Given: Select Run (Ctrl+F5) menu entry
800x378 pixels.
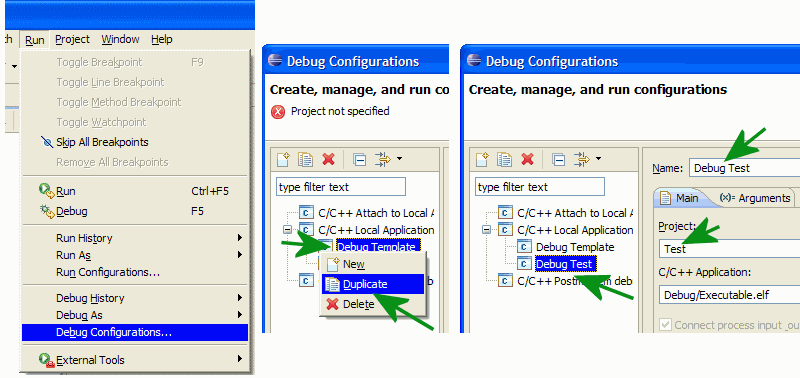Looking at the screenshot, I should pyautogui.click(x=135, y=191).
